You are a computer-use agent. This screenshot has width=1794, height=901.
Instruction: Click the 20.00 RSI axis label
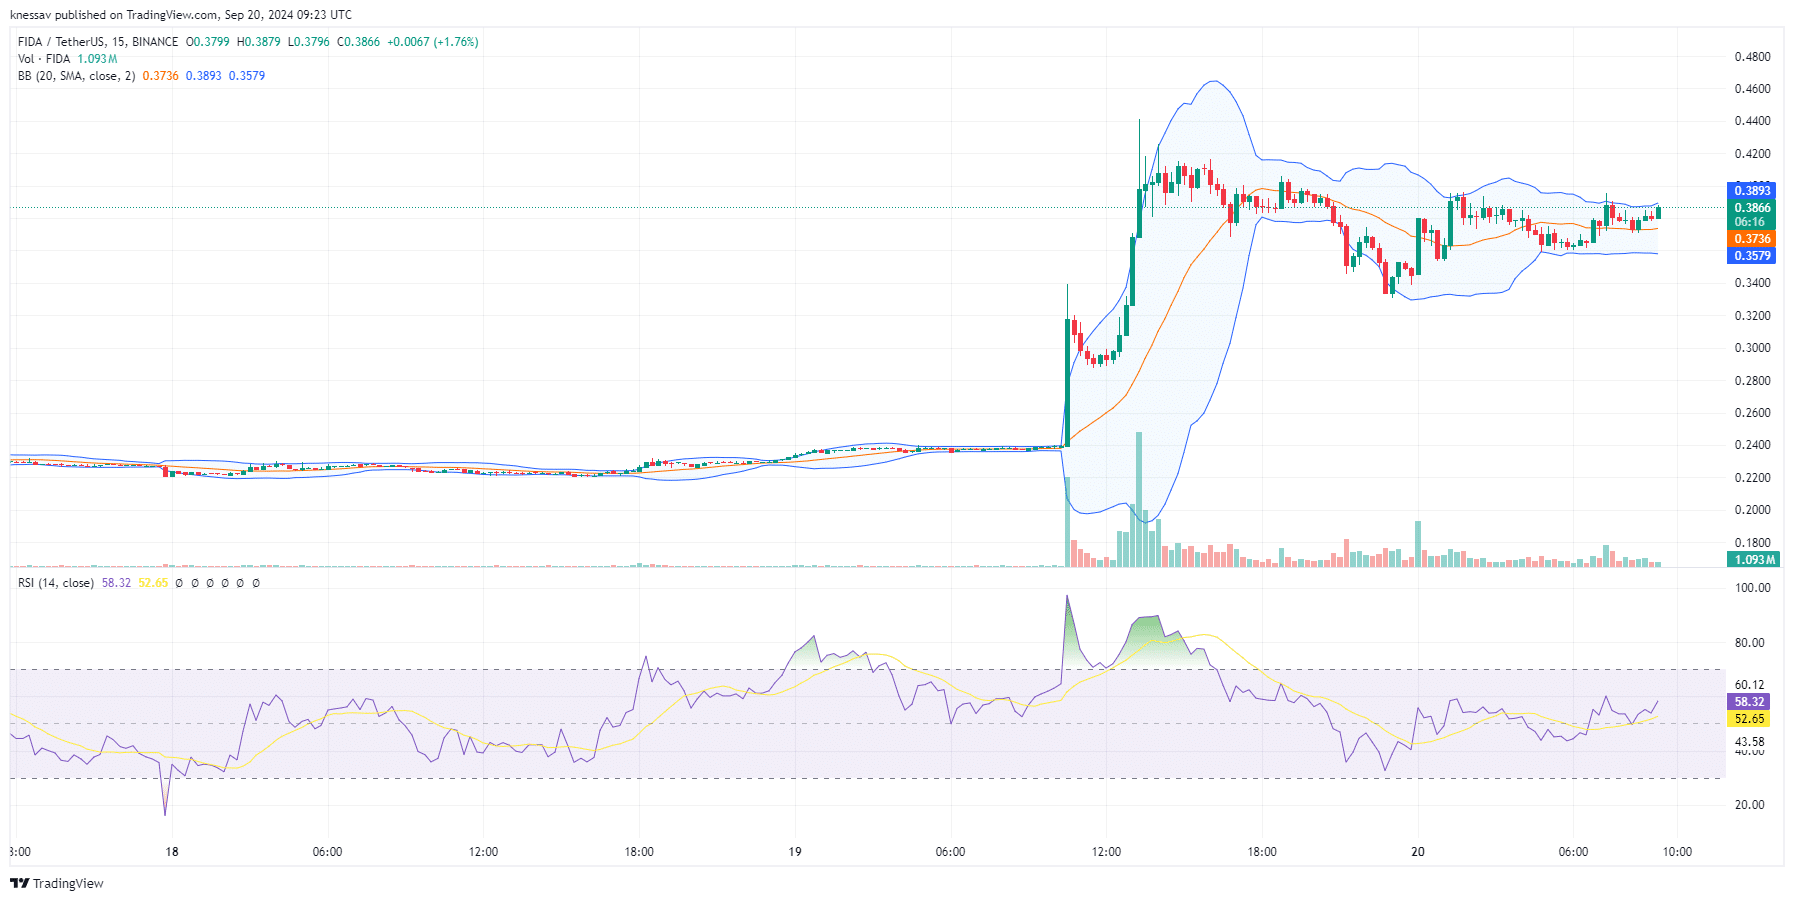pyautogui.click(x=1750, y=805)
